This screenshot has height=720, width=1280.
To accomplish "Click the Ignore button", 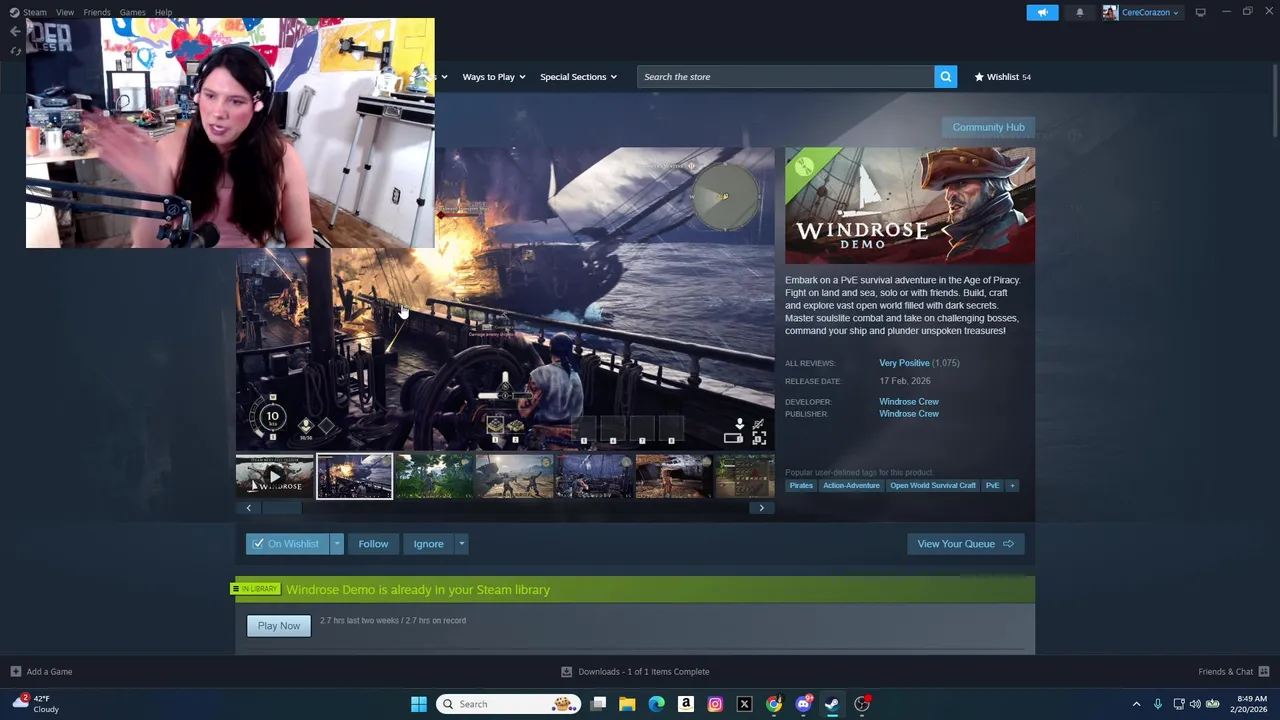I will pyautogui.click(x=428, y=544).
